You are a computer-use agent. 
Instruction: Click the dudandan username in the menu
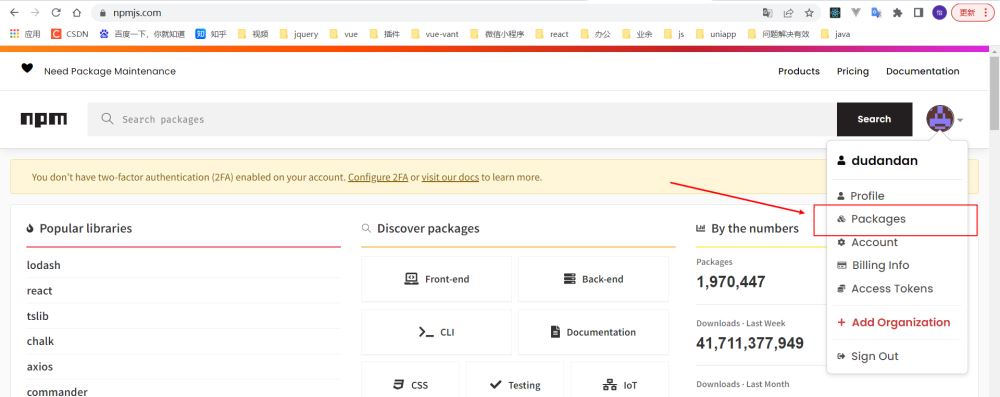click(885, 161)
